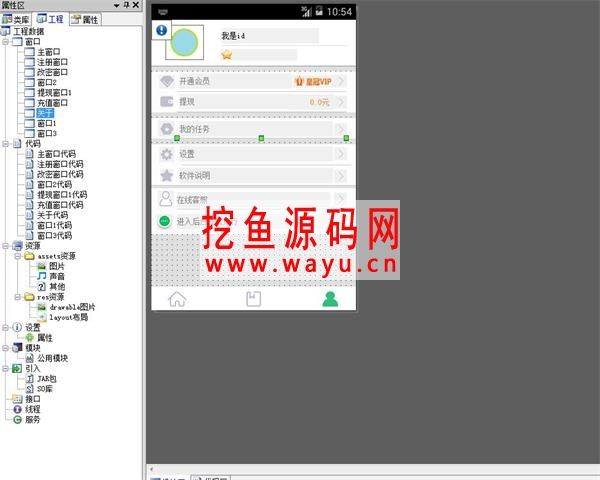Select 主窗口 in the project tree
This screenshot has height=480, width=600.
[x=48, y=52]
